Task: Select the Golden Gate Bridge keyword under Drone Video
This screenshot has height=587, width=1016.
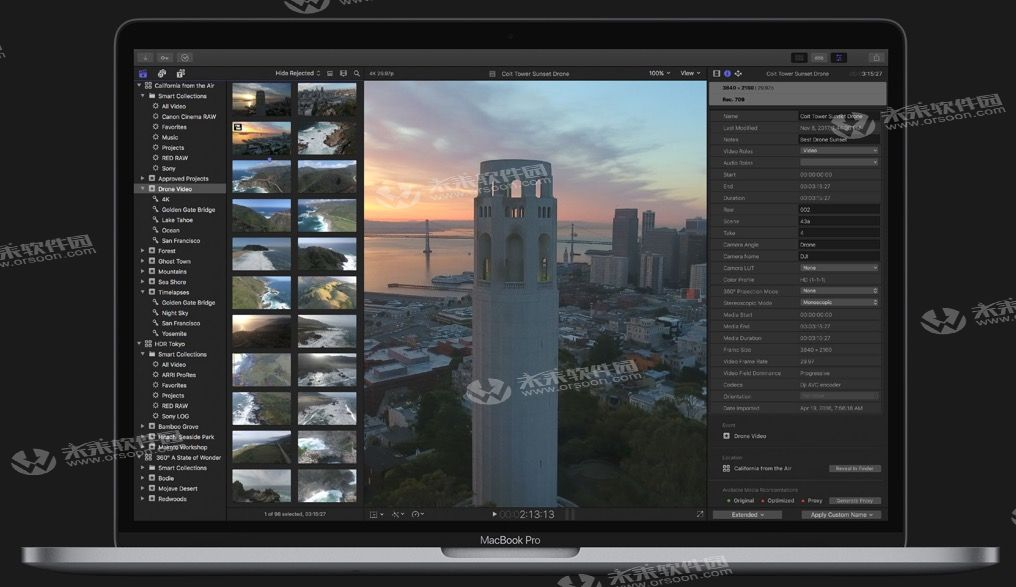Action: point(188,210)
